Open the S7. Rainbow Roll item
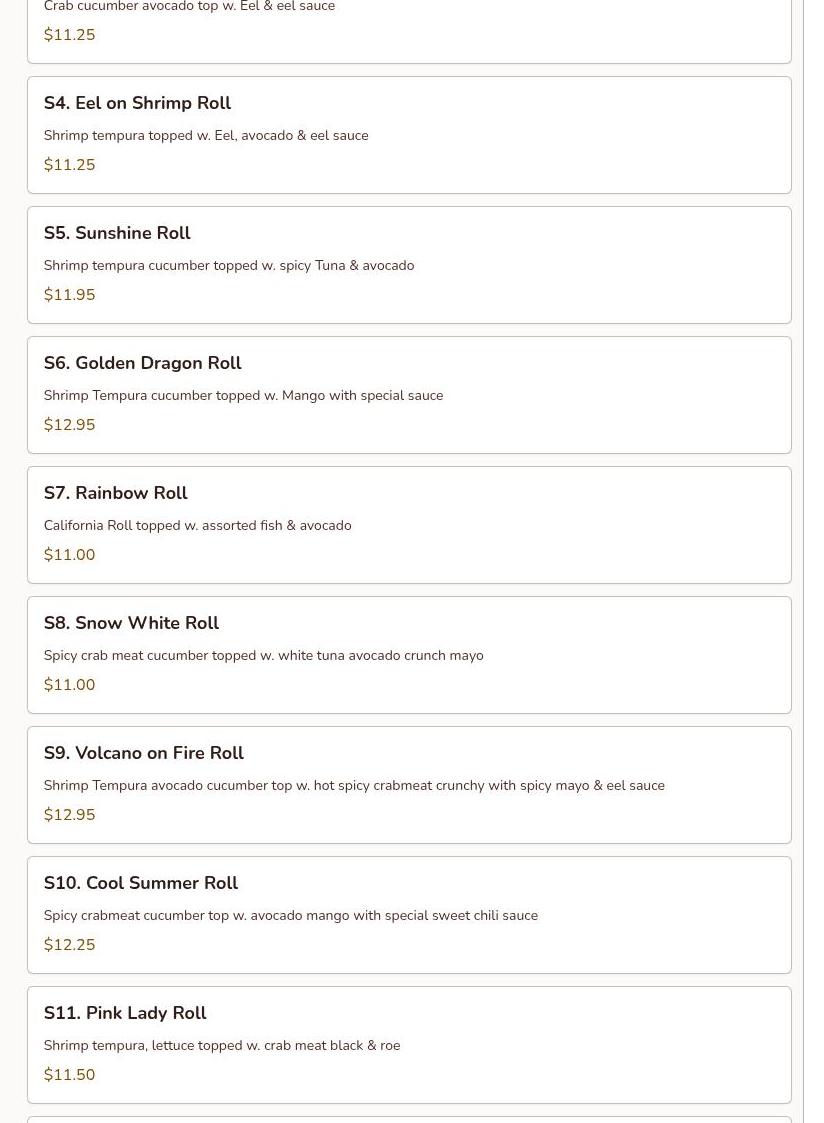This screenshot has width=824, height=1123. pos(115,494)
